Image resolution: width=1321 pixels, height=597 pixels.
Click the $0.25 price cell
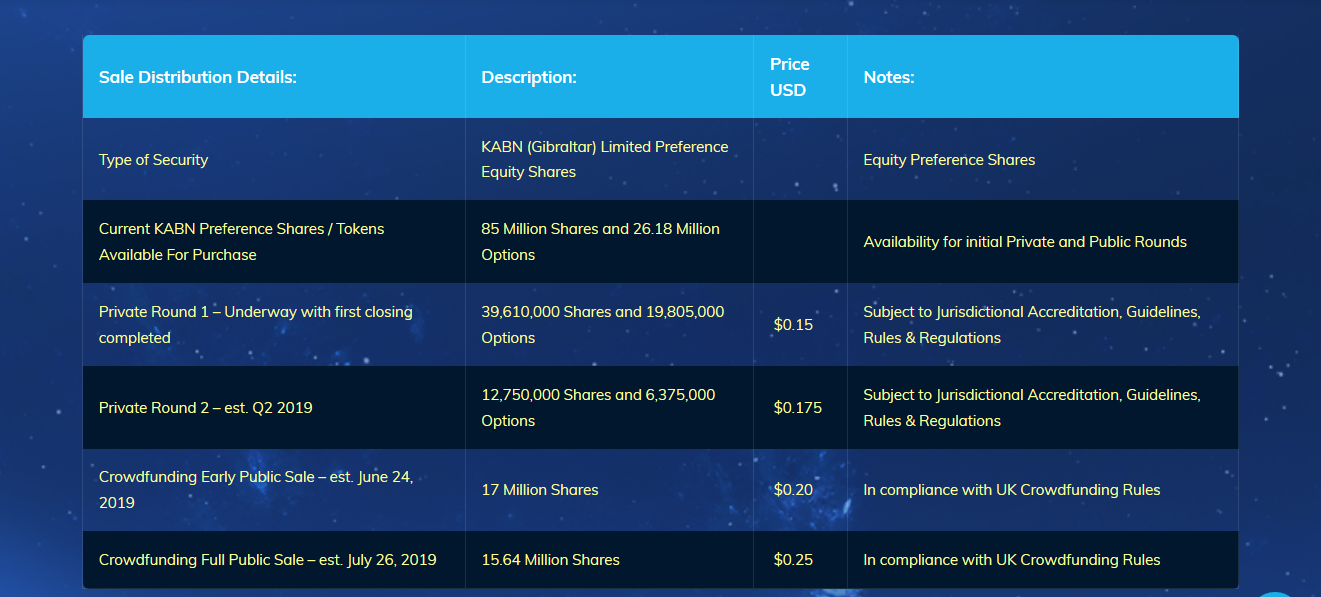point(793,560)
